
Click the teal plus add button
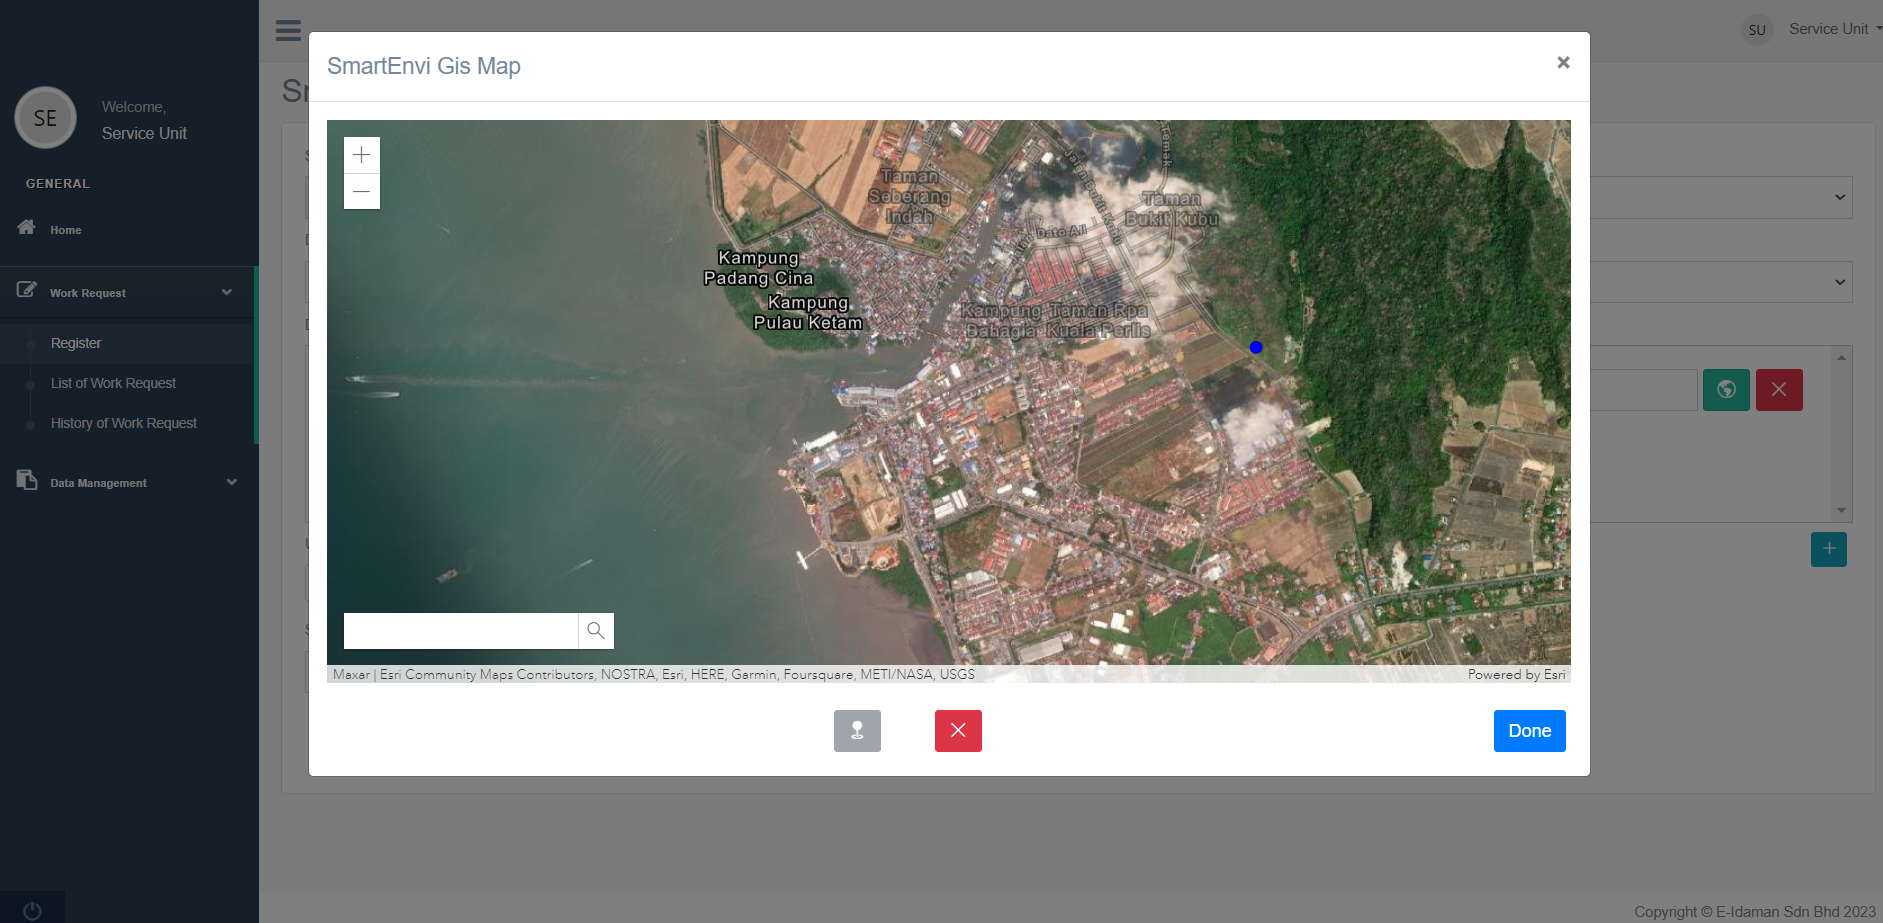(x=1828, y=549)
